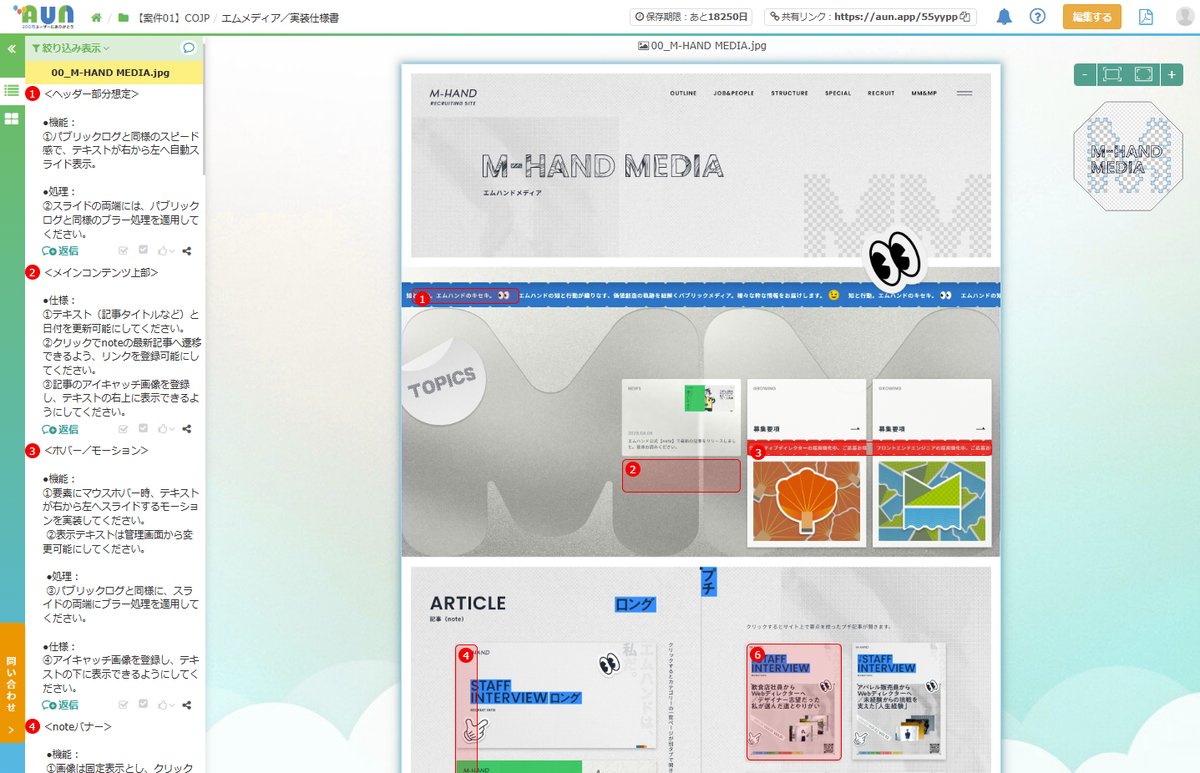Open the 【案件01】COJP breadcrumb
Viewport: 1200px width, 773px height.
click(171, 18)
